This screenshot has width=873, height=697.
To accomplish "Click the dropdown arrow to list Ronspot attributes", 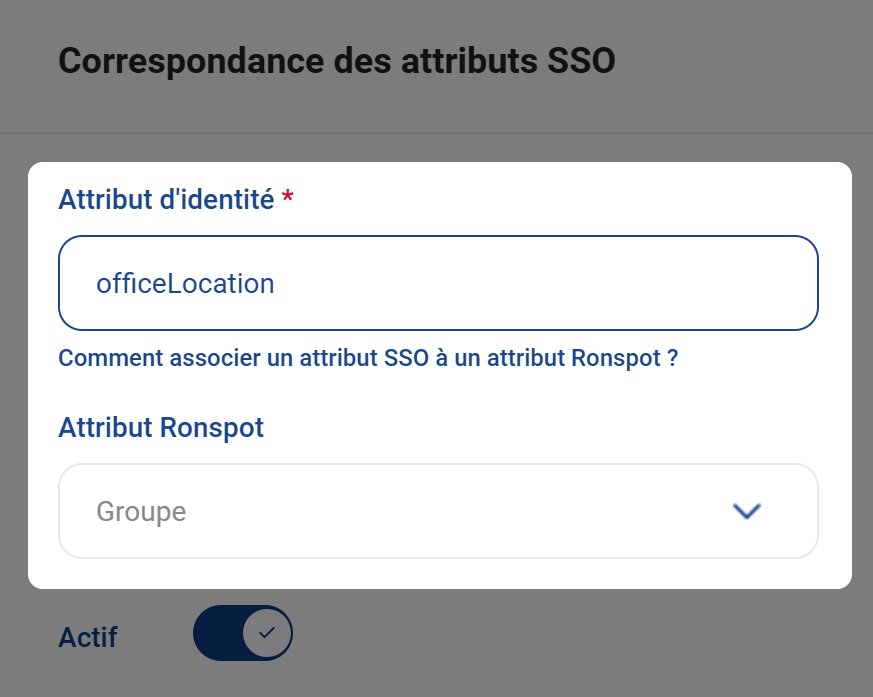I will coord(745,511).
